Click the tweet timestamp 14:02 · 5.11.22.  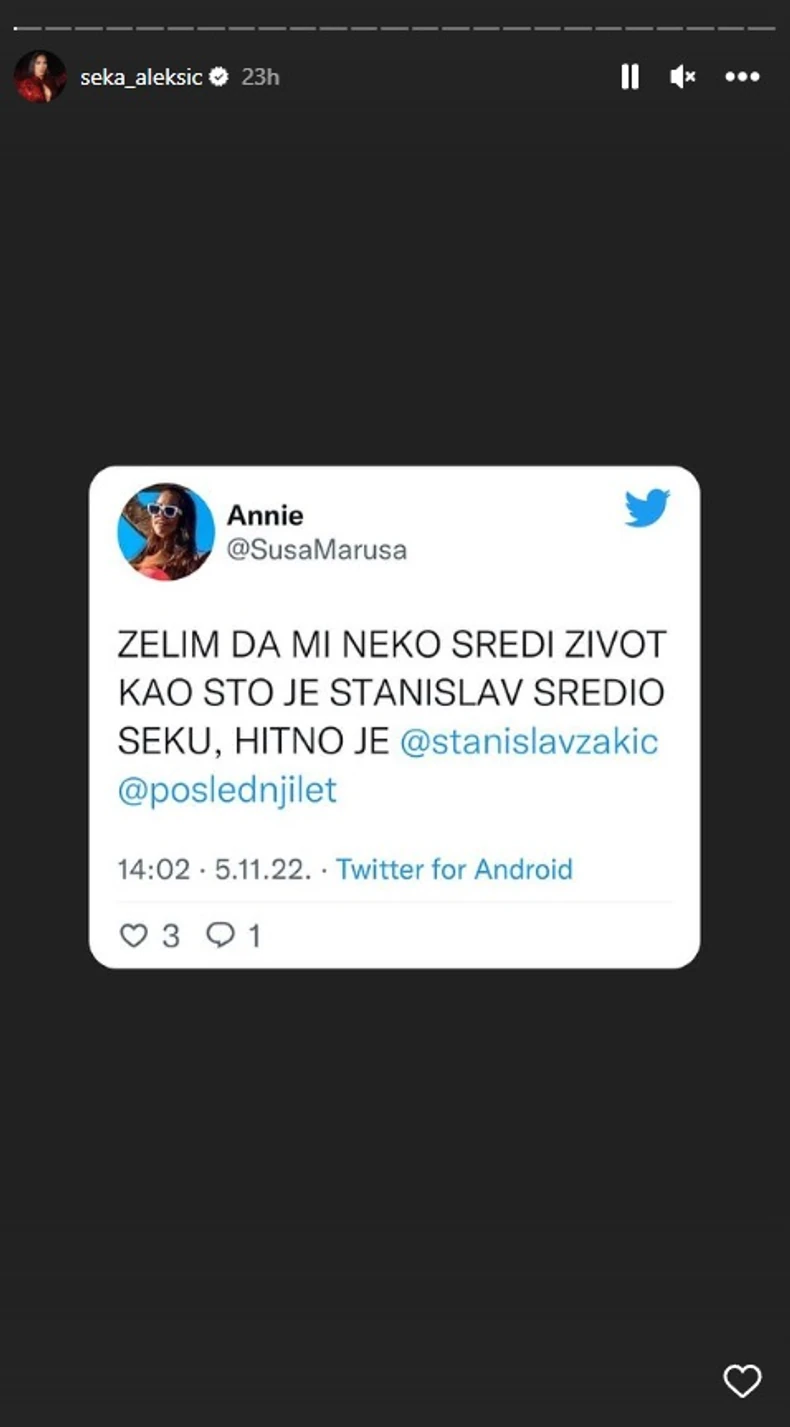[x=215, y=869]
